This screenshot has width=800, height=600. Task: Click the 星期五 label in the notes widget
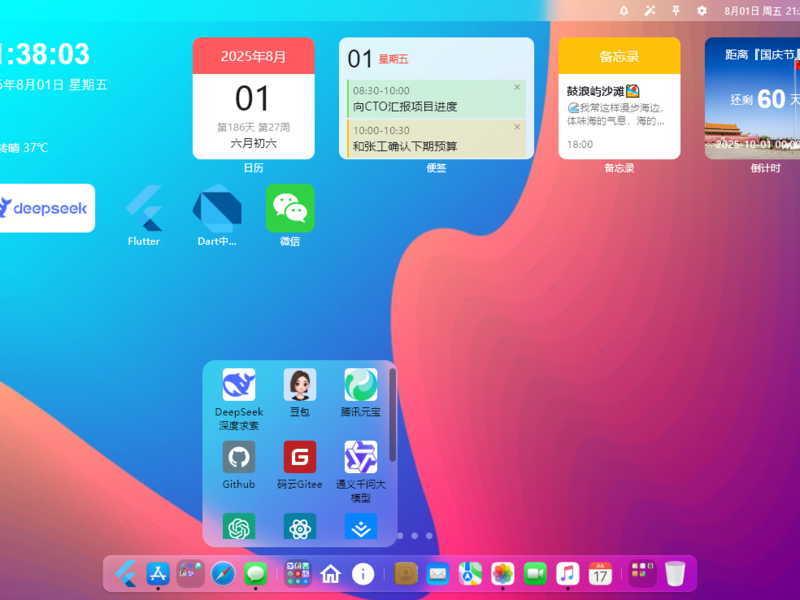tap(393, 59)
